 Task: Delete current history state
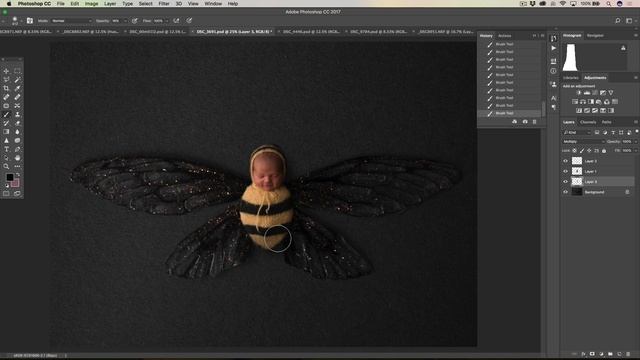click(x=534, y=122)
